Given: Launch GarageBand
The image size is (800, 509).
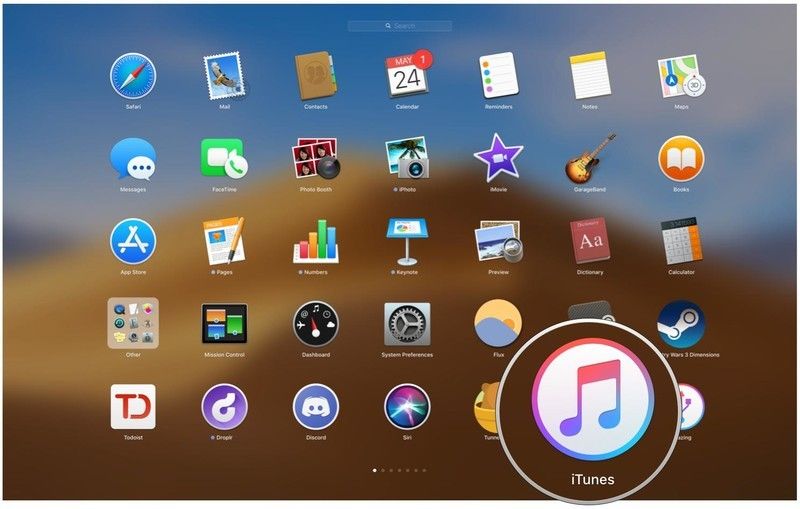Looking at the screenshot, I should [x=590, y=159].
